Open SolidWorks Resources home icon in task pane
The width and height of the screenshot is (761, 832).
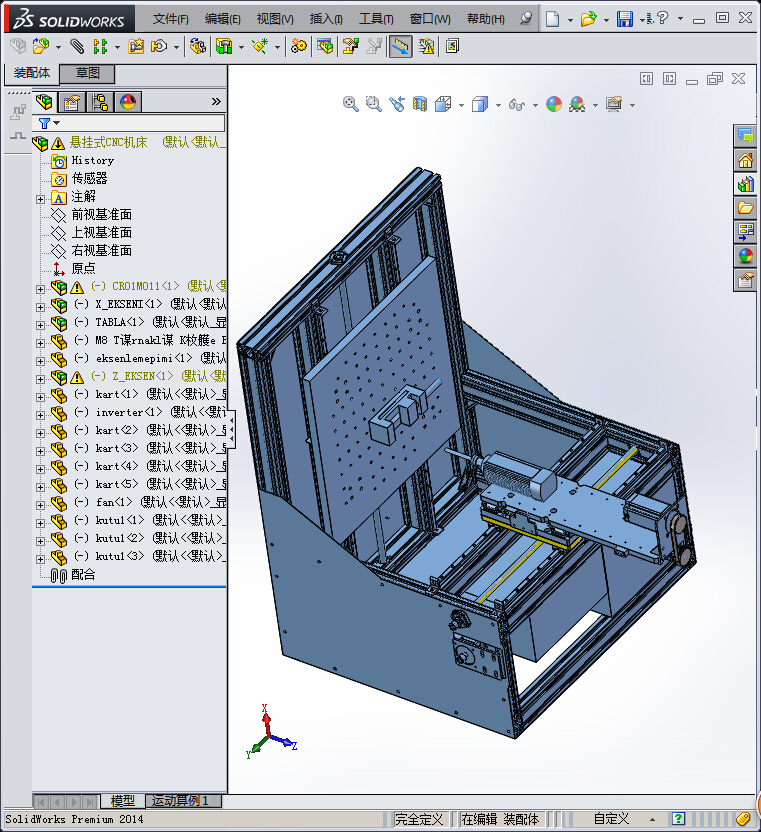(x=745, y=160)
